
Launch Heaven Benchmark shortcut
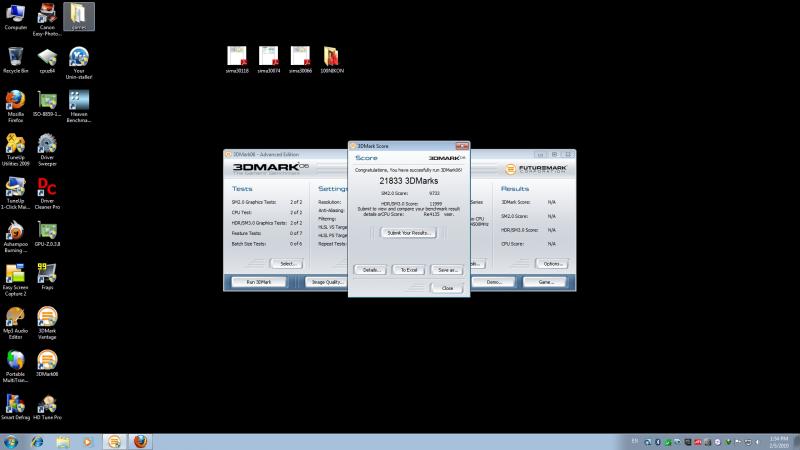(x=79, y=106)
